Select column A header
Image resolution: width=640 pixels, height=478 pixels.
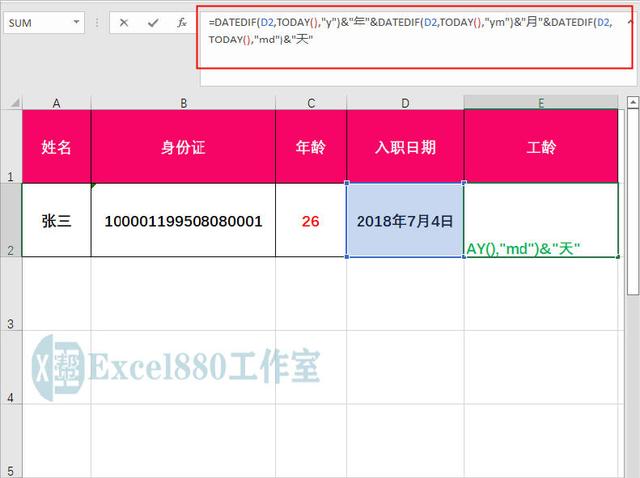point(56,103)
